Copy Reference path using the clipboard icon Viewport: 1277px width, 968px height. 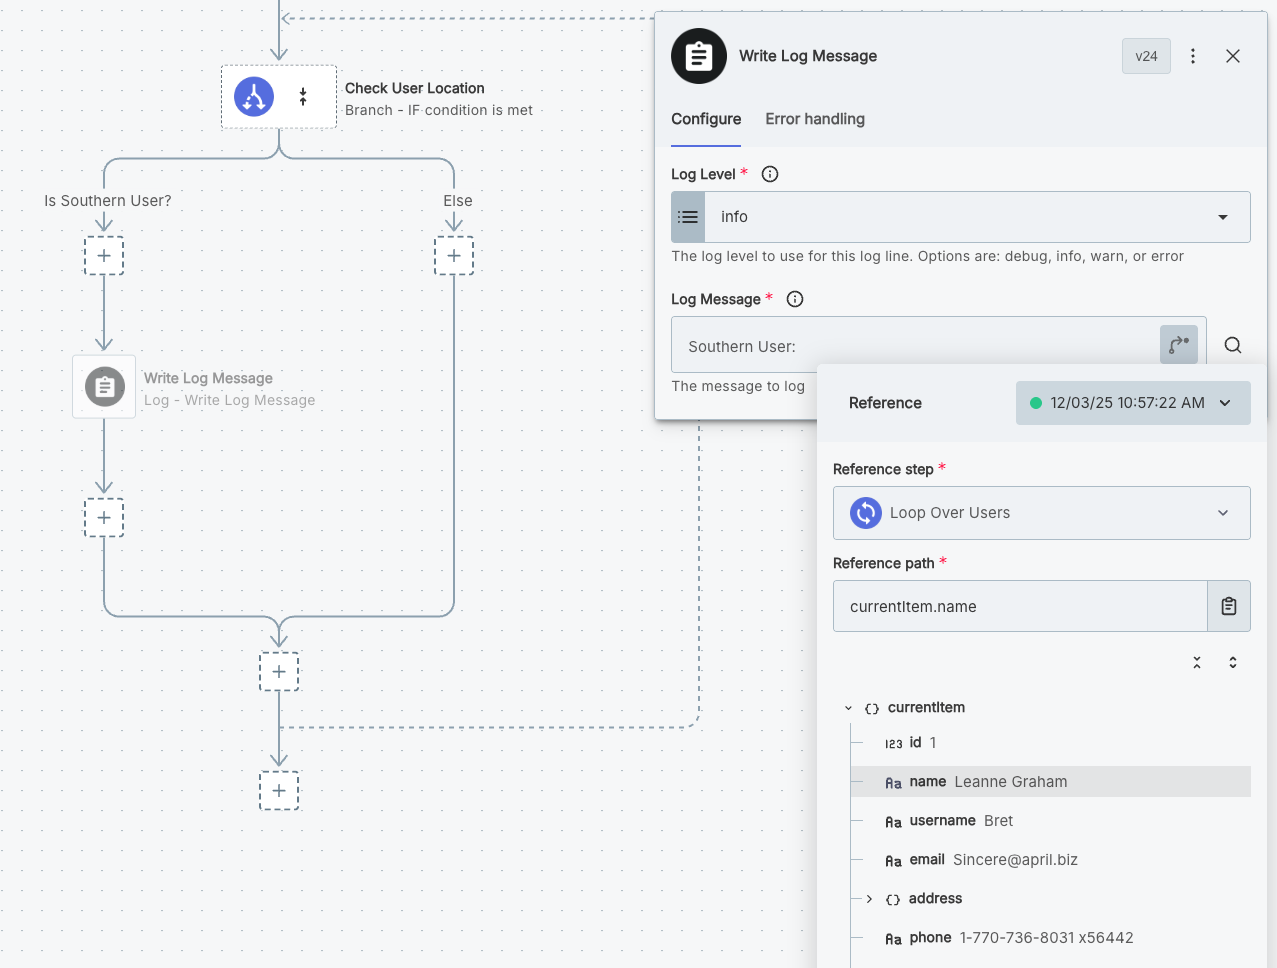[1229, 606]
